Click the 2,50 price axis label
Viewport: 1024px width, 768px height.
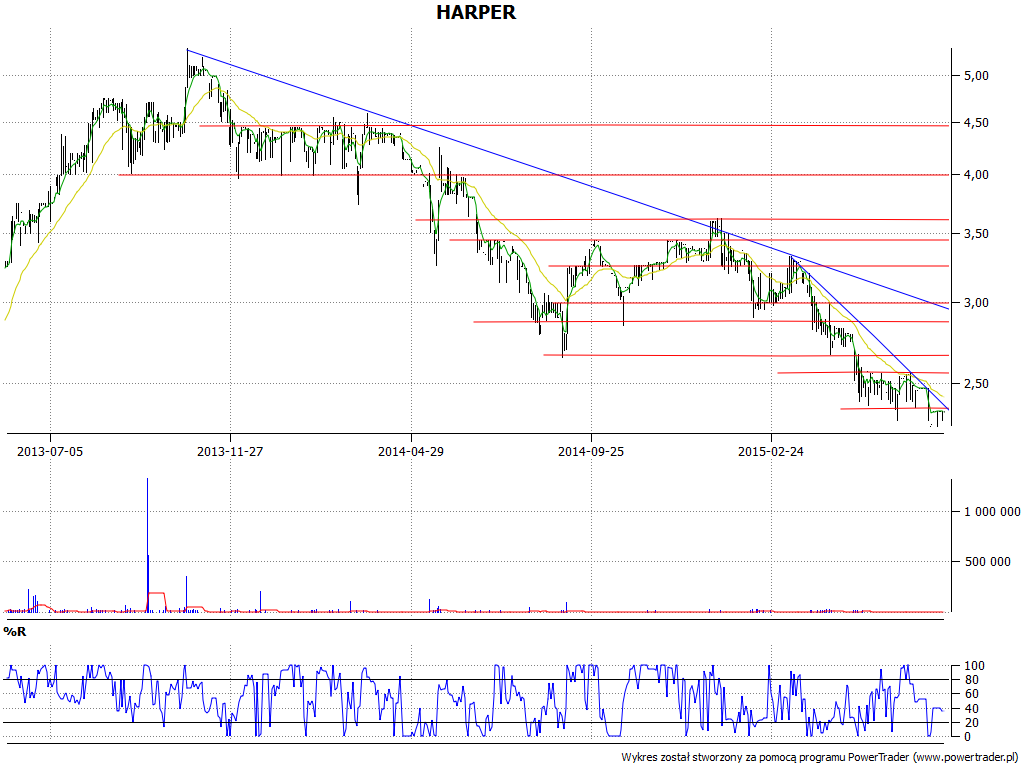pyautogui.click(x=976, y=384)
